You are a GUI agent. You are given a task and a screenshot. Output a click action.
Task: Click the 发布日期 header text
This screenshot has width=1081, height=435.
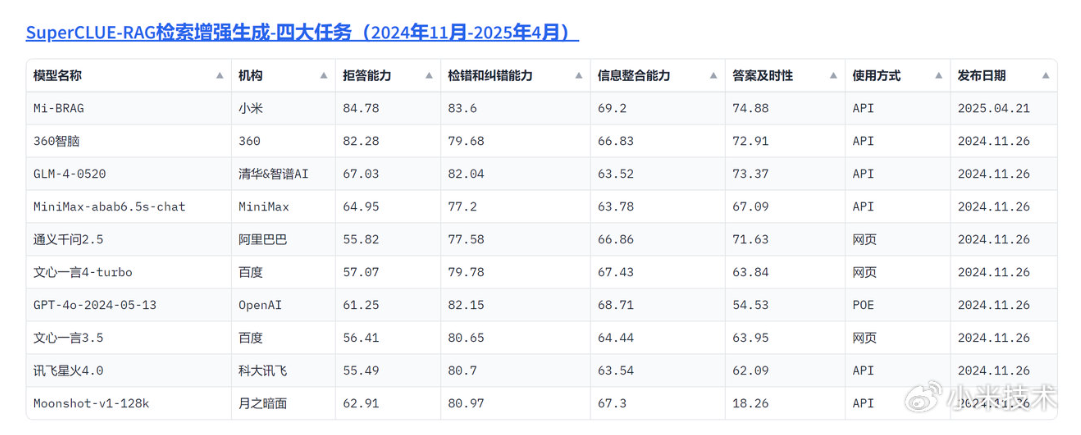(982, 76)
